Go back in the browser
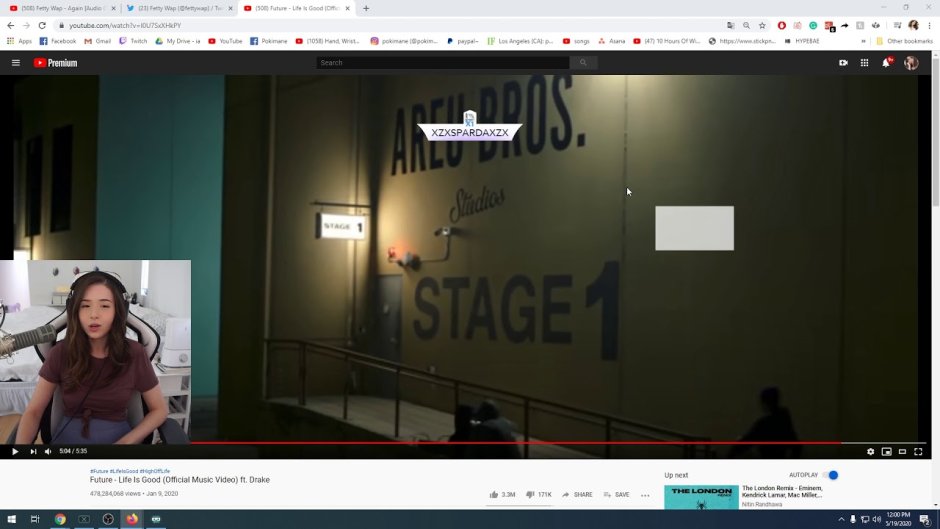This screenshot has height=529, width=940. pyautogui.click(x=11, y=25)
